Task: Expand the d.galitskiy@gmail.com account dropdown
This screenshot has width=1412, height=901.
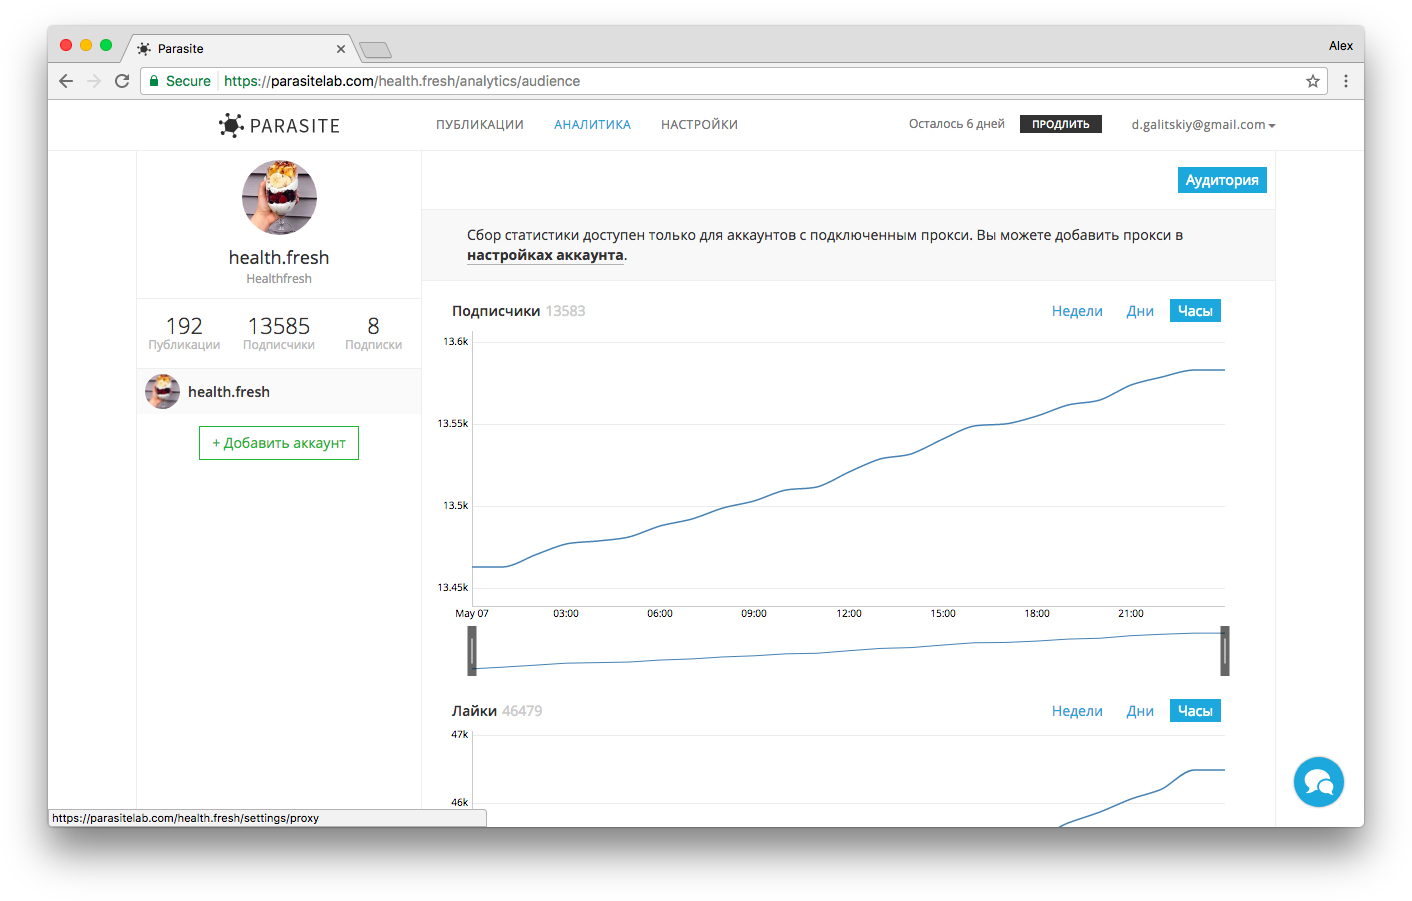Action: coord(1203,125)
